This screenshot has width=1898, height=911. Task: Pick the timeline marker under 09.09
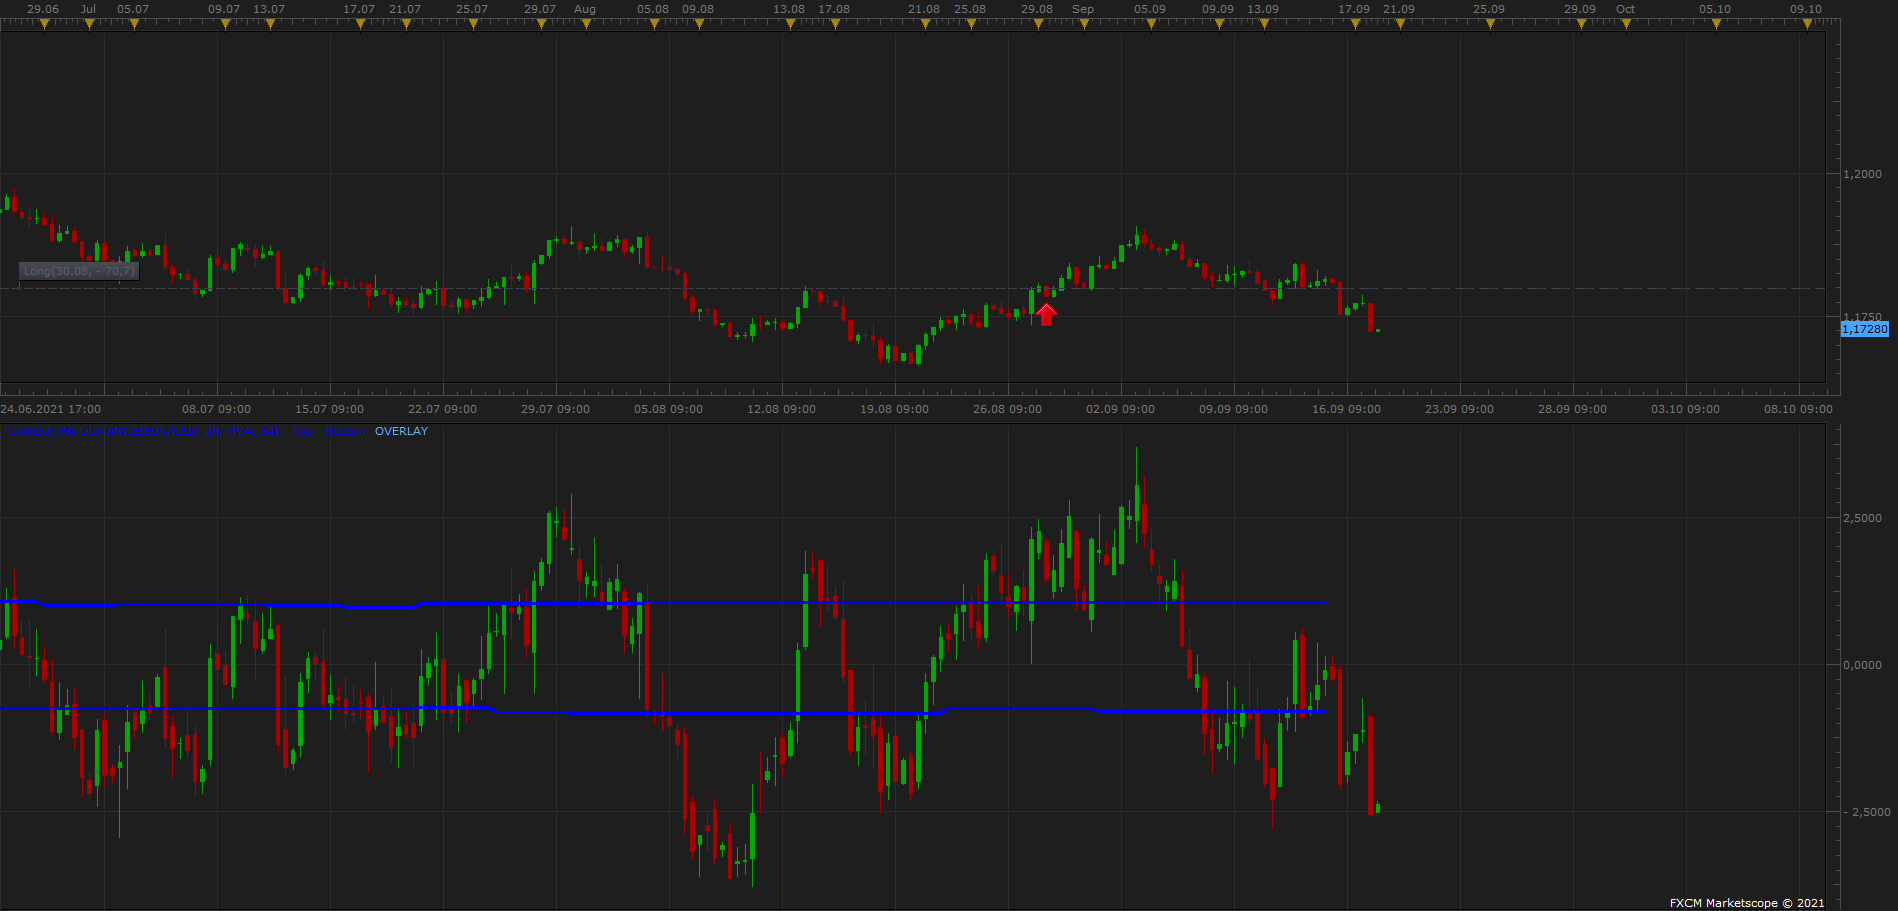tap(1219, 25)
